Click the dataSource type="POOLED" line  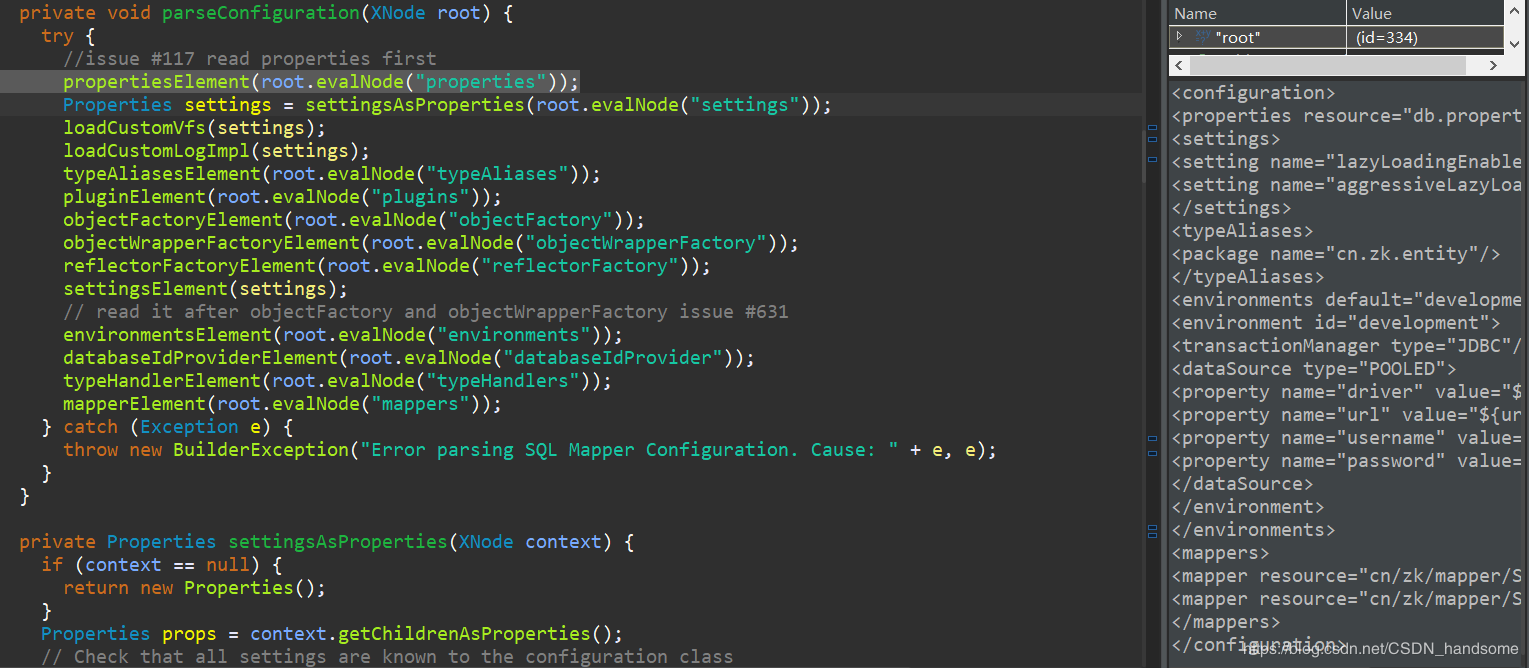[1314, 369]
